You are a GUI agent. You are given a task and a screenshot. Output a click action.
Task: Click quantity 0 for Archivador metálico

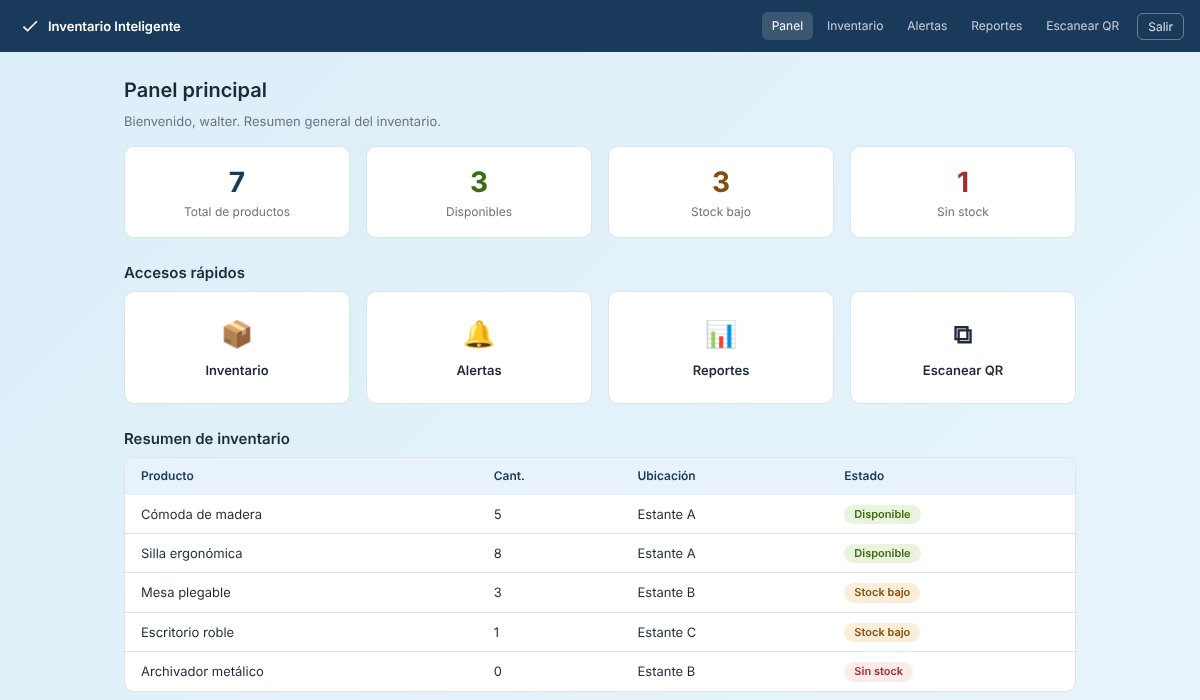498,672
